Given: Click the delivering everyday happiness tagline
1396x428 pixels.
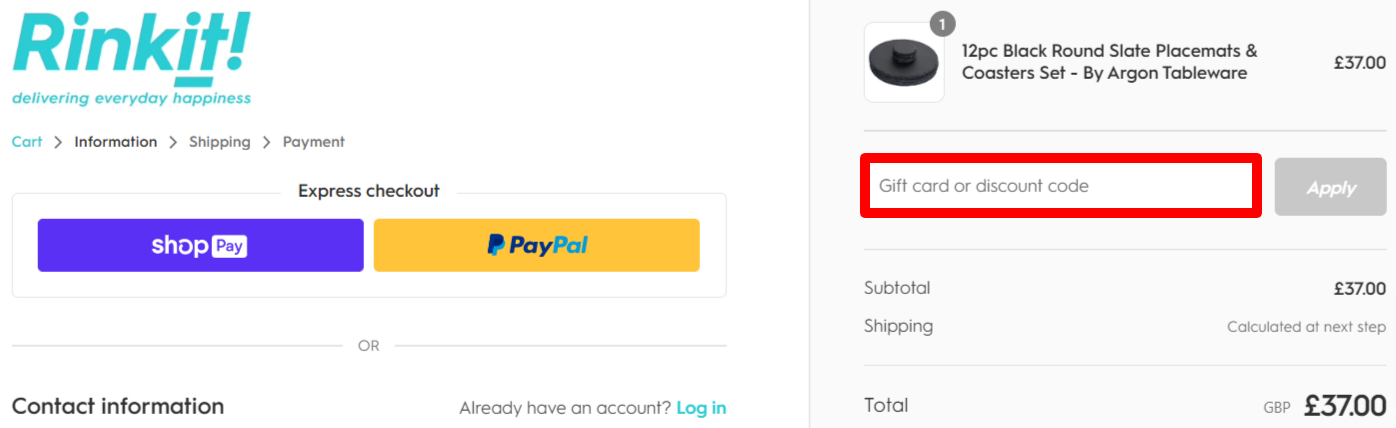Looking at the screenshot, I should pyautogui.click(x=131, y=98).
